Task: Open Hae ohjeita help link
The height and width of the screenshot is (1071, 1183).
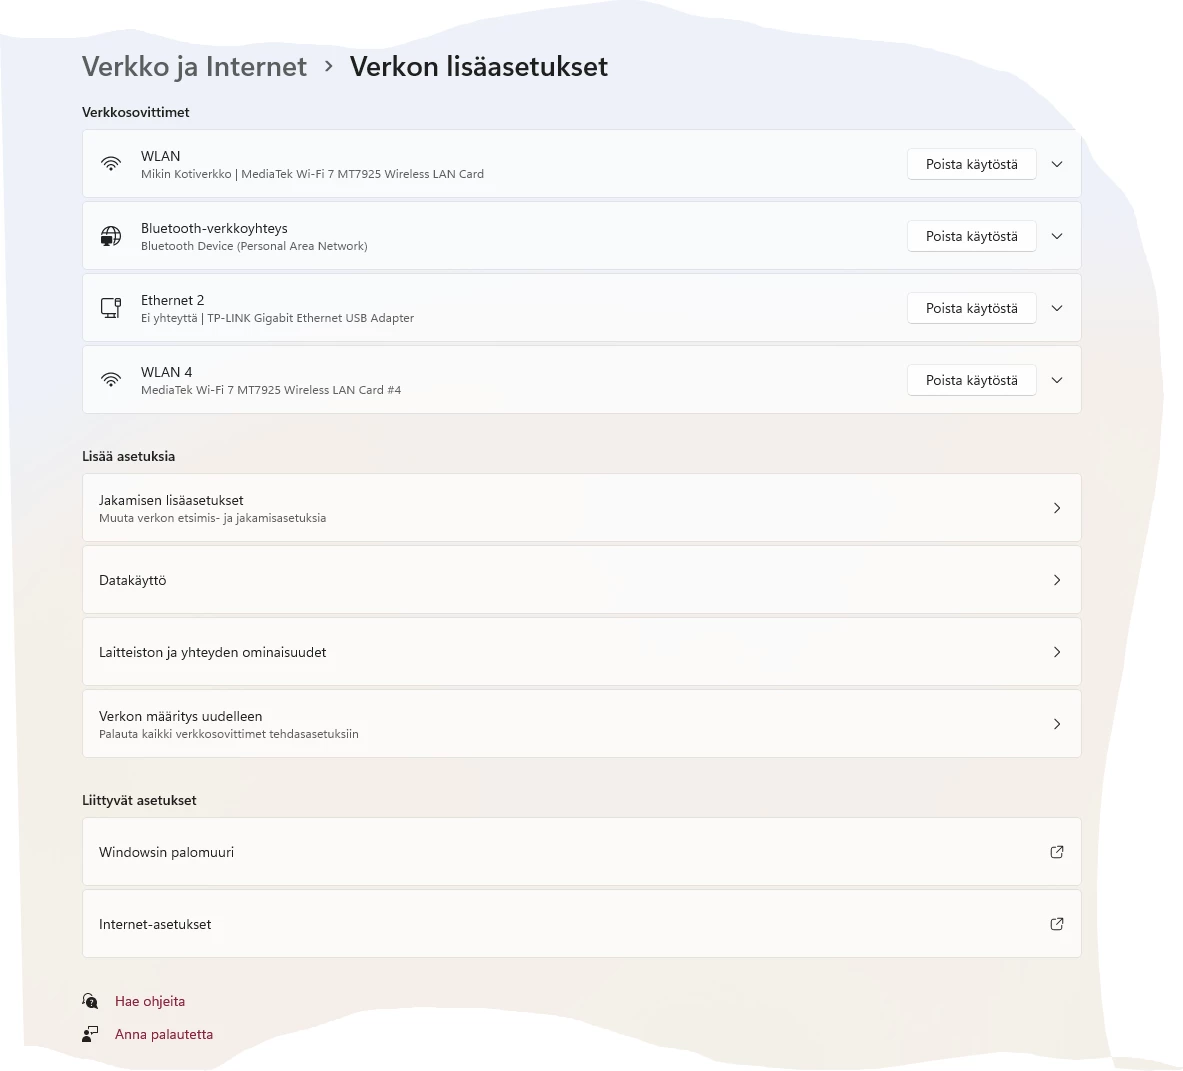Action: coord(150,1001)
